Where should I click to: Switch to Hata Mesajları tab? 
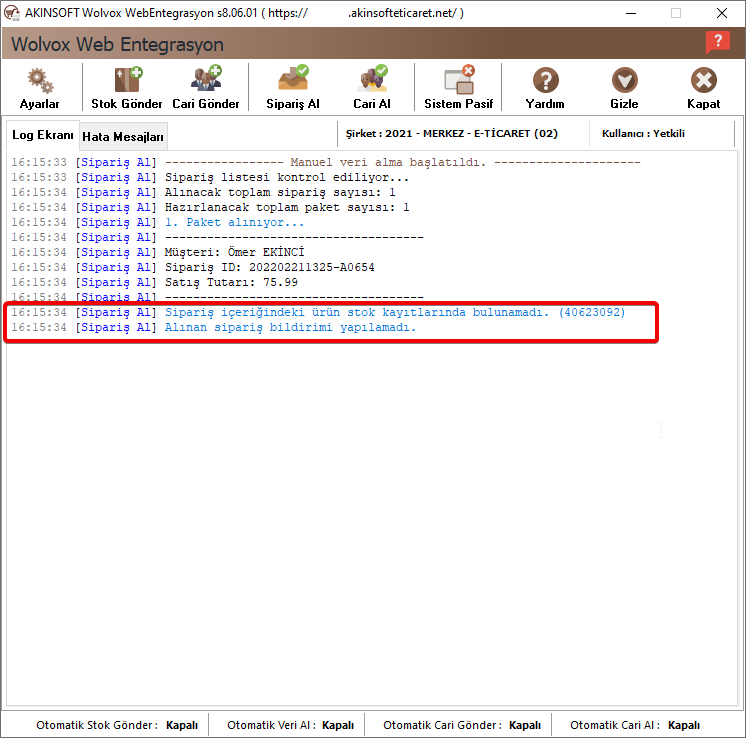point(123,137)
